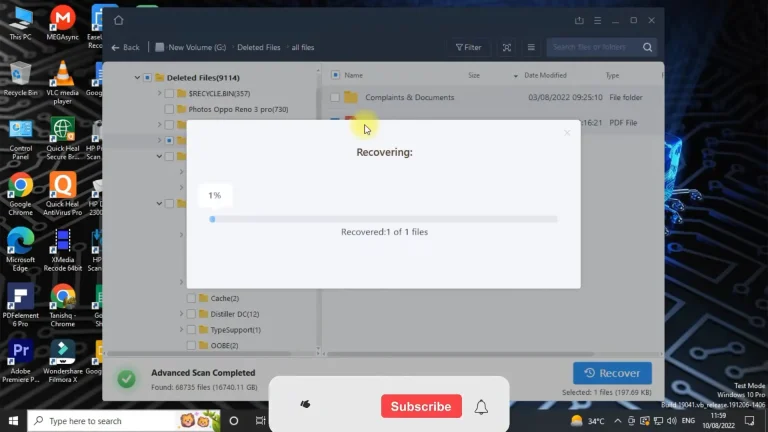Open Microsoft Edge desktop icon
The height and width of the screenshot is (432, 768).
21,250
